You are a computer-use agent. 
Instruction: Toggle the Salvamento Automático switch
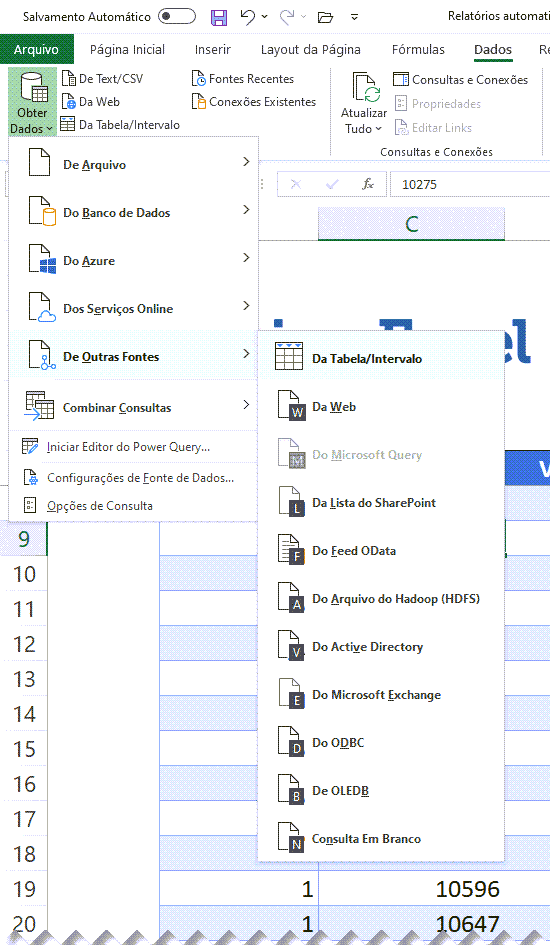tap(177, 16)
